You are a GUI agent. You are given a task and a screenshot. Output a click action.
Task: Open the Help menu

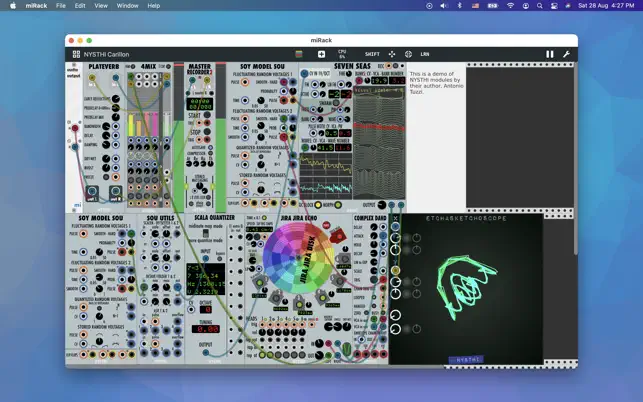[154, 6]
